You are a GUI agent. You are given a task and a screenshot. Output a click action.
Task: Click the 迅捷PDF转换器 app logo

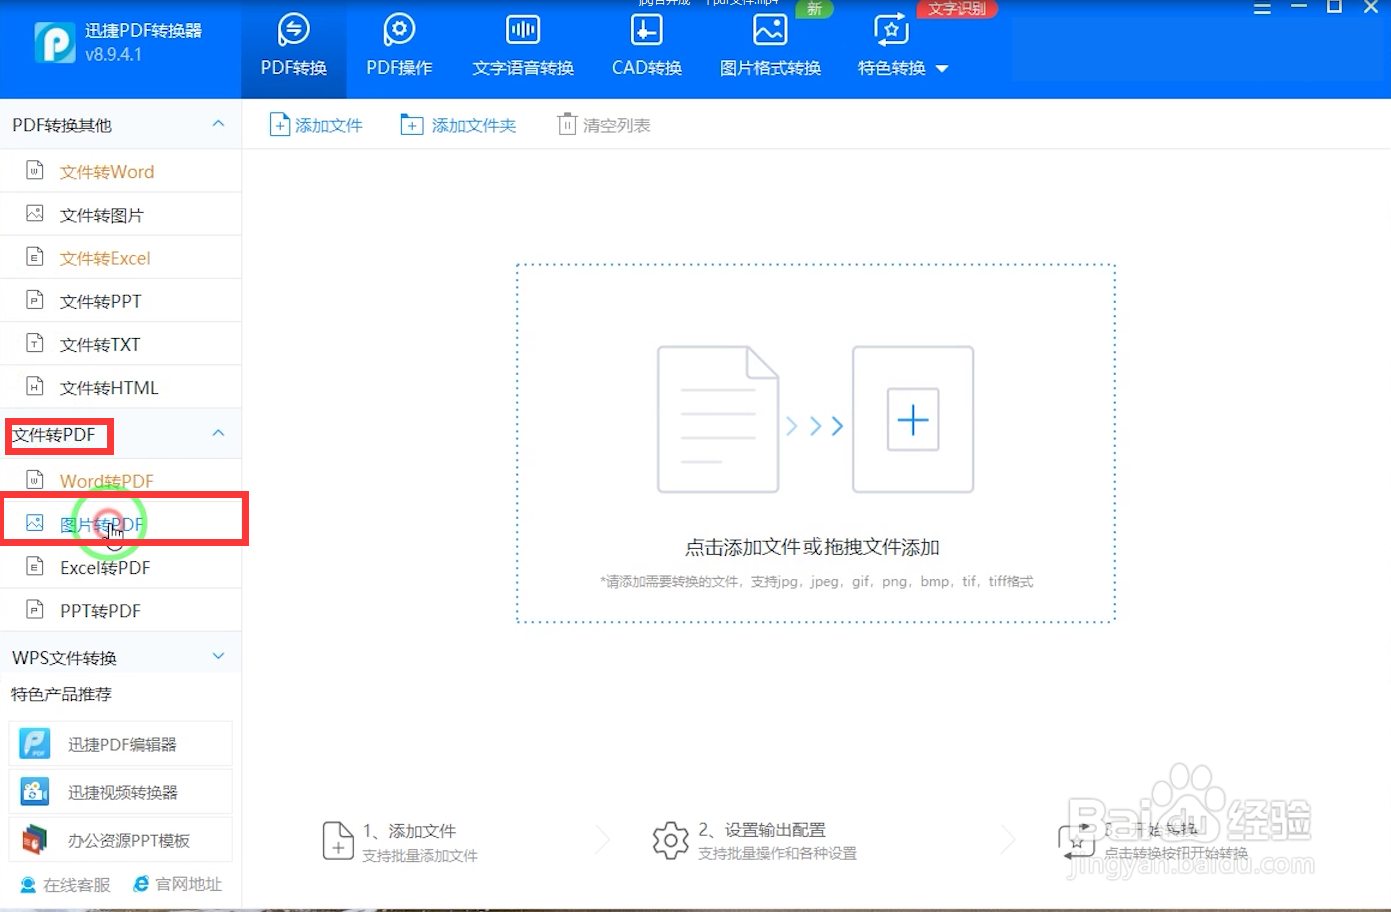click(x=54, y=42)
